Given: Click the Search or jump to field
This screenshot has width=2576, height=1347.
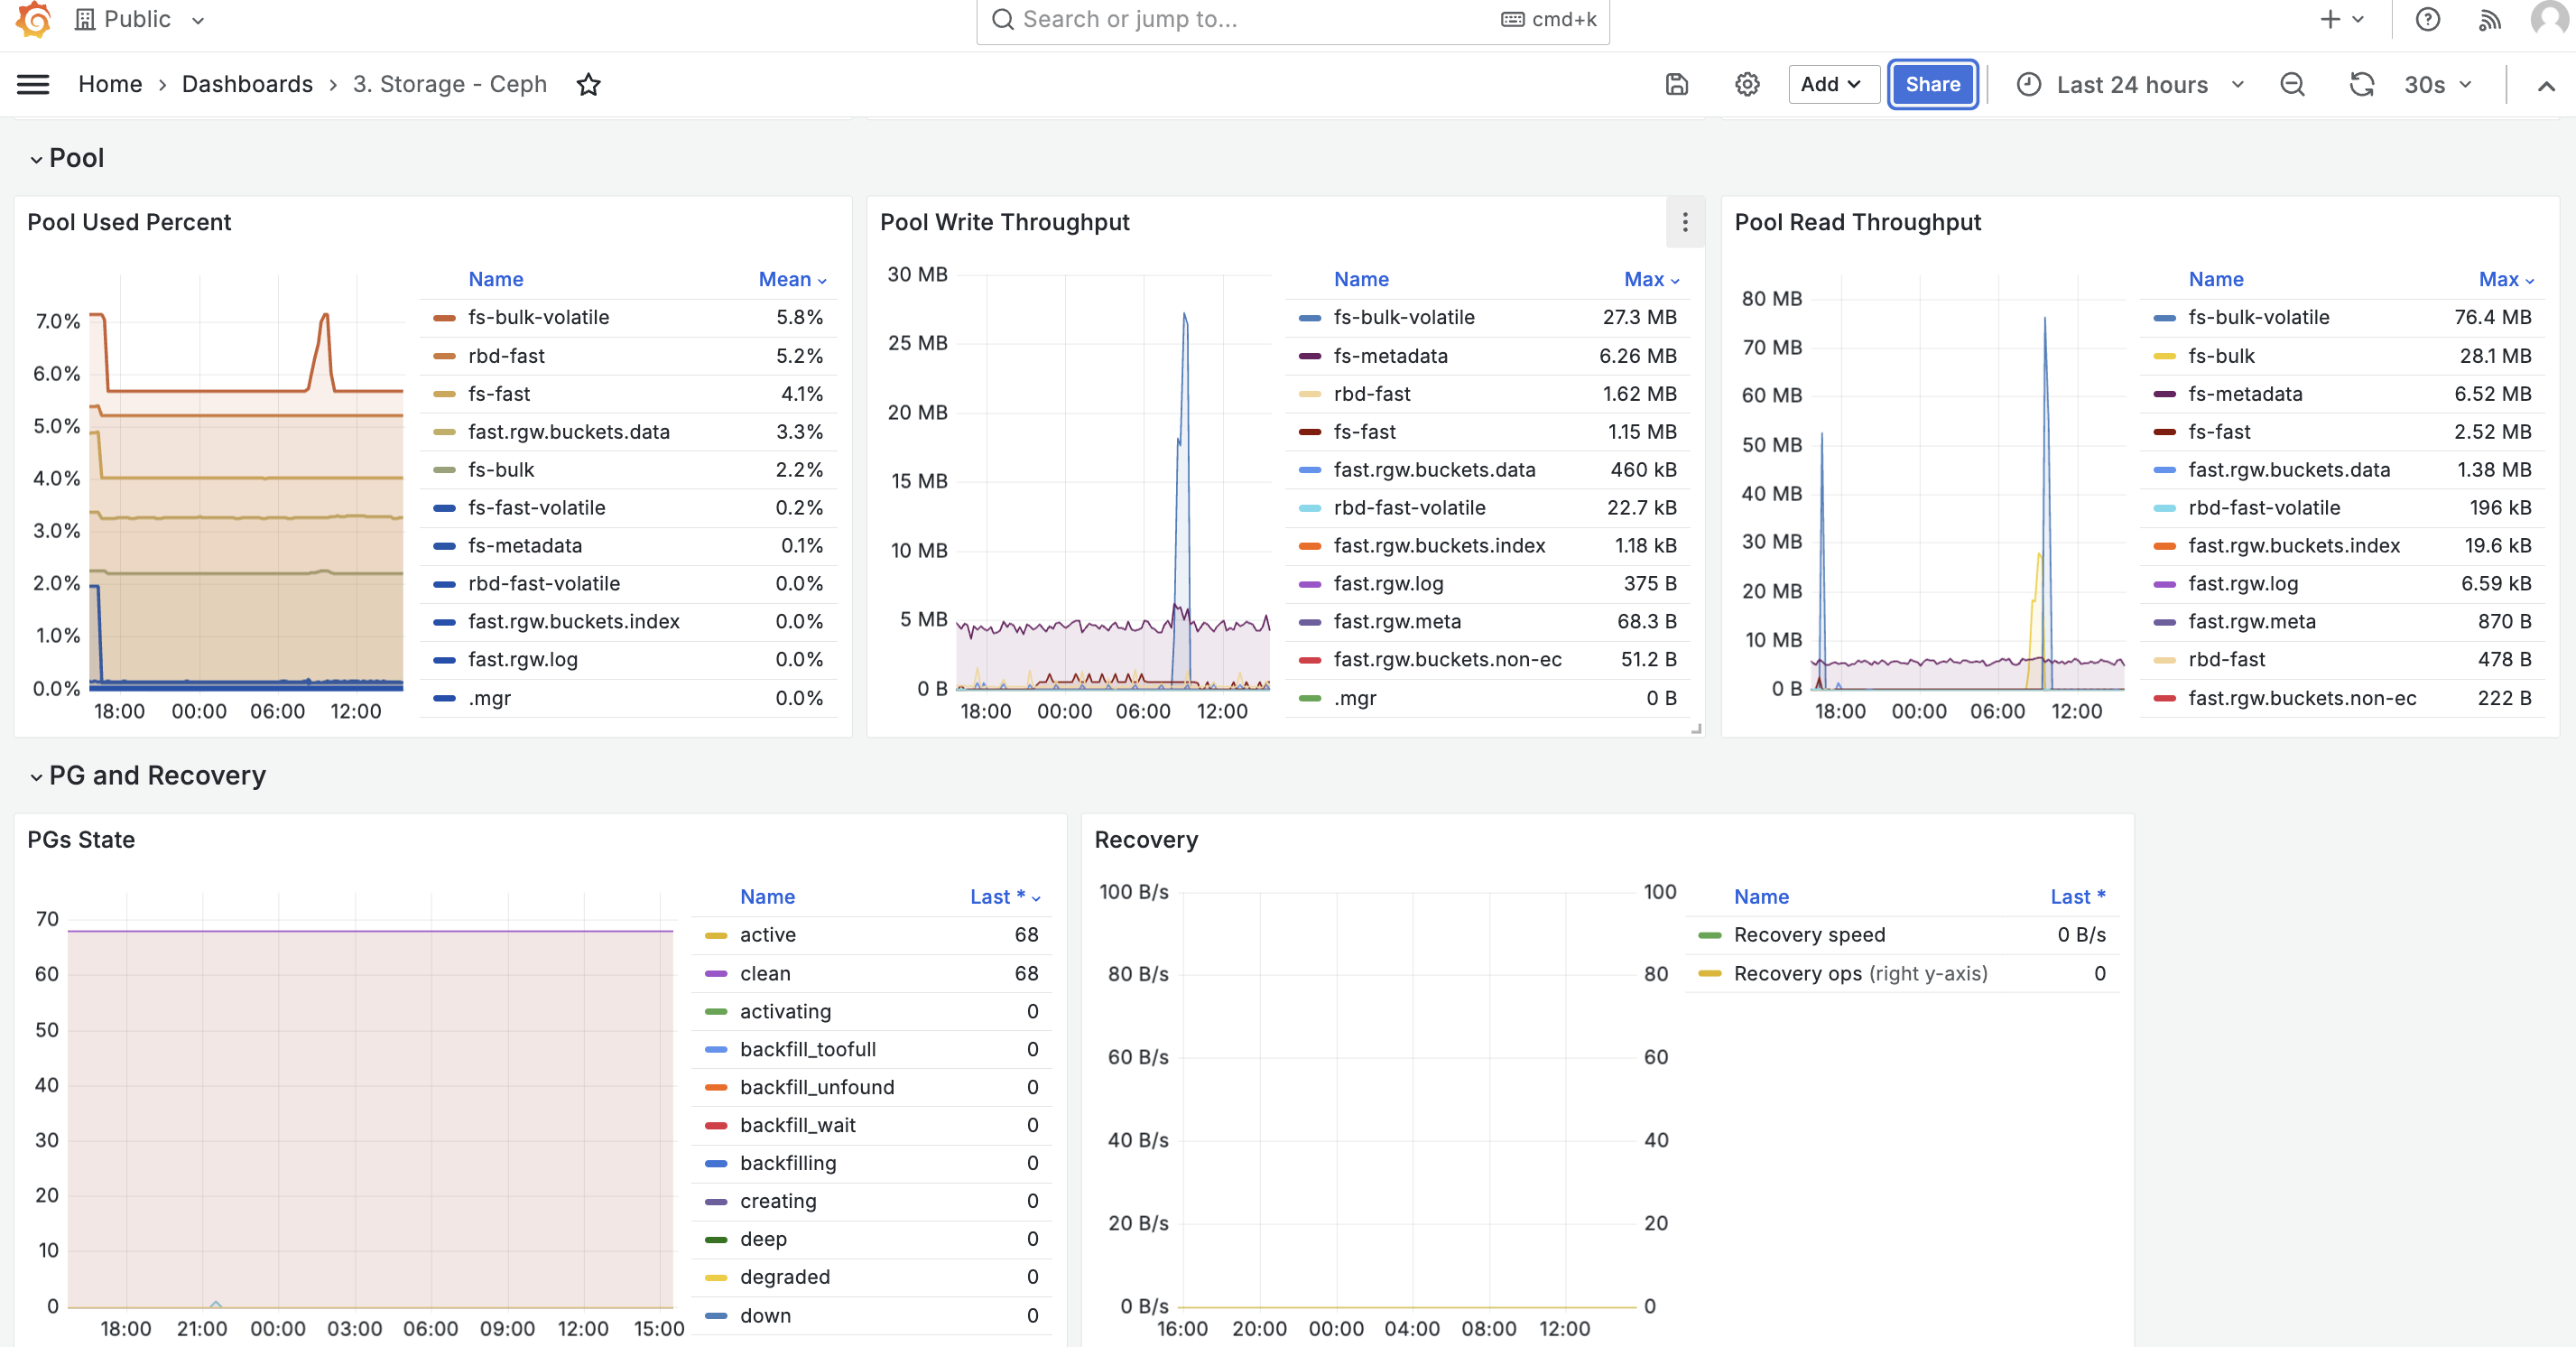Looking at the screenshot, I should coord(1292,20).
